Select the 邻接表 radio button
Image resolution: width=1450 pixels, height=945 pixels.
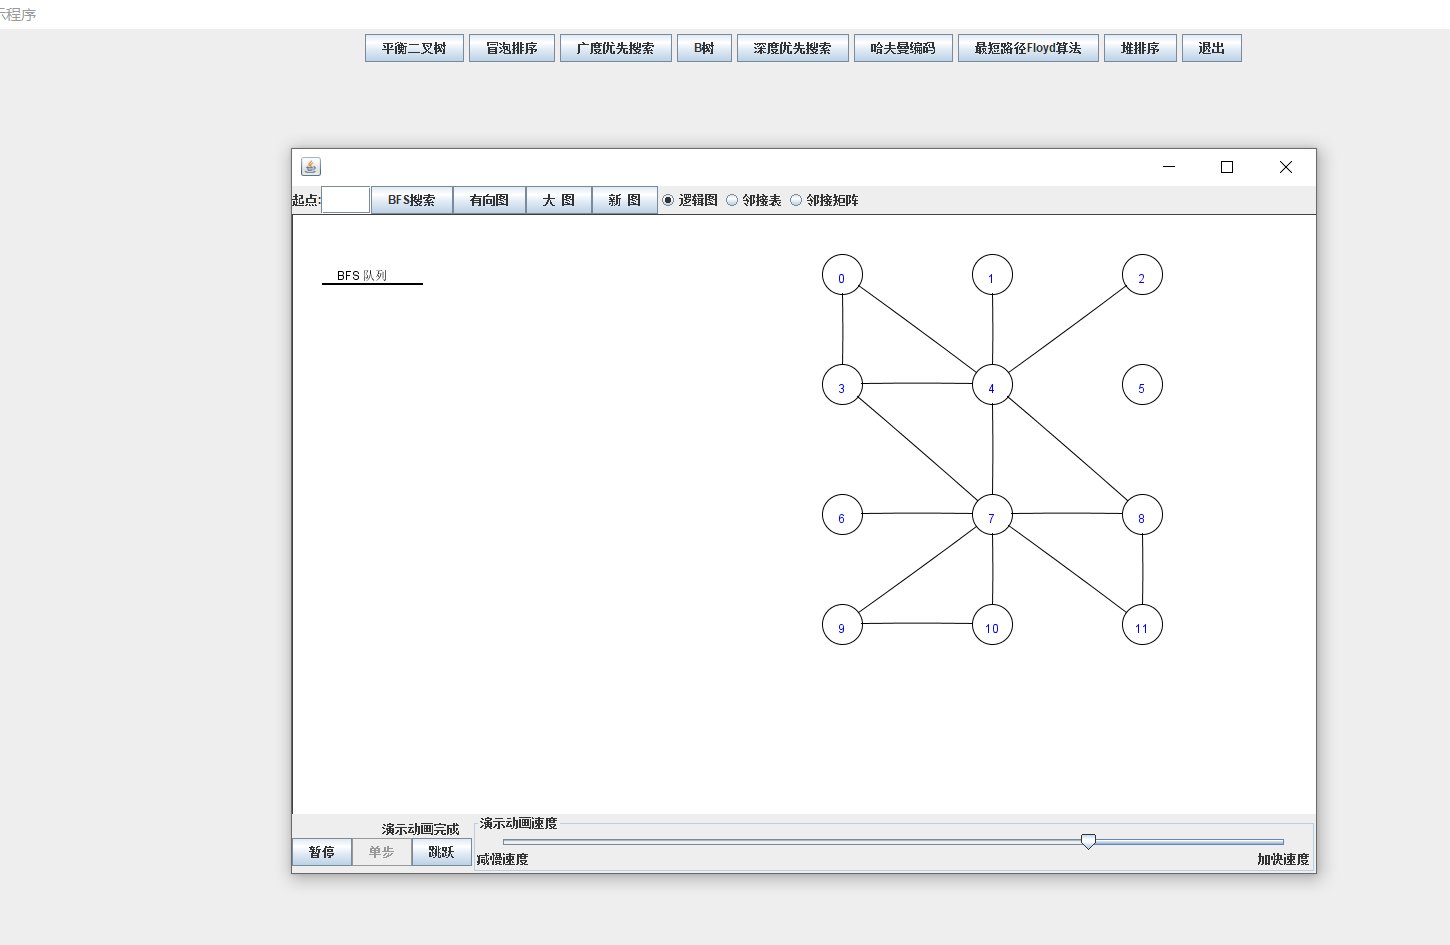click(732, 200)
